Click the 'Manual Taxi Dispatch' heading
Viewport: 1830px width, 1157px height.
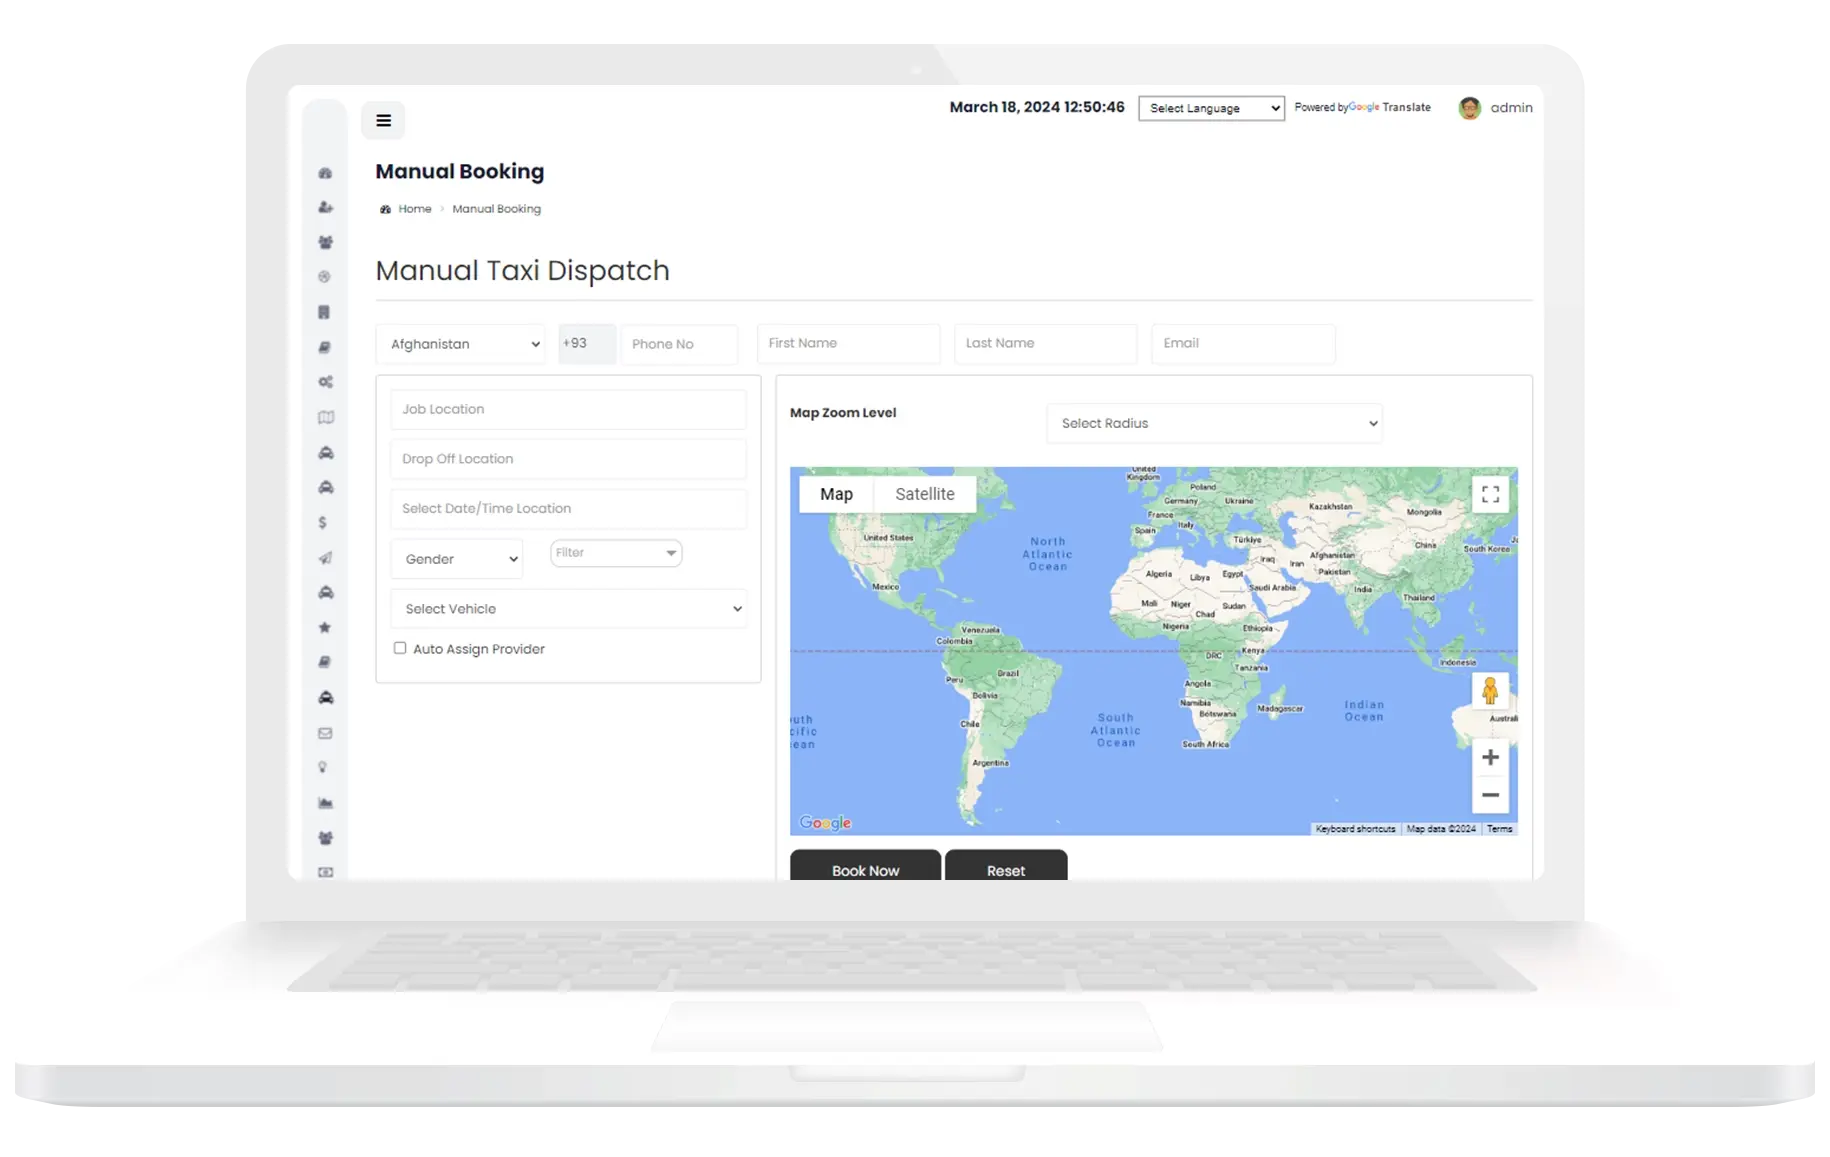(522, 271)
